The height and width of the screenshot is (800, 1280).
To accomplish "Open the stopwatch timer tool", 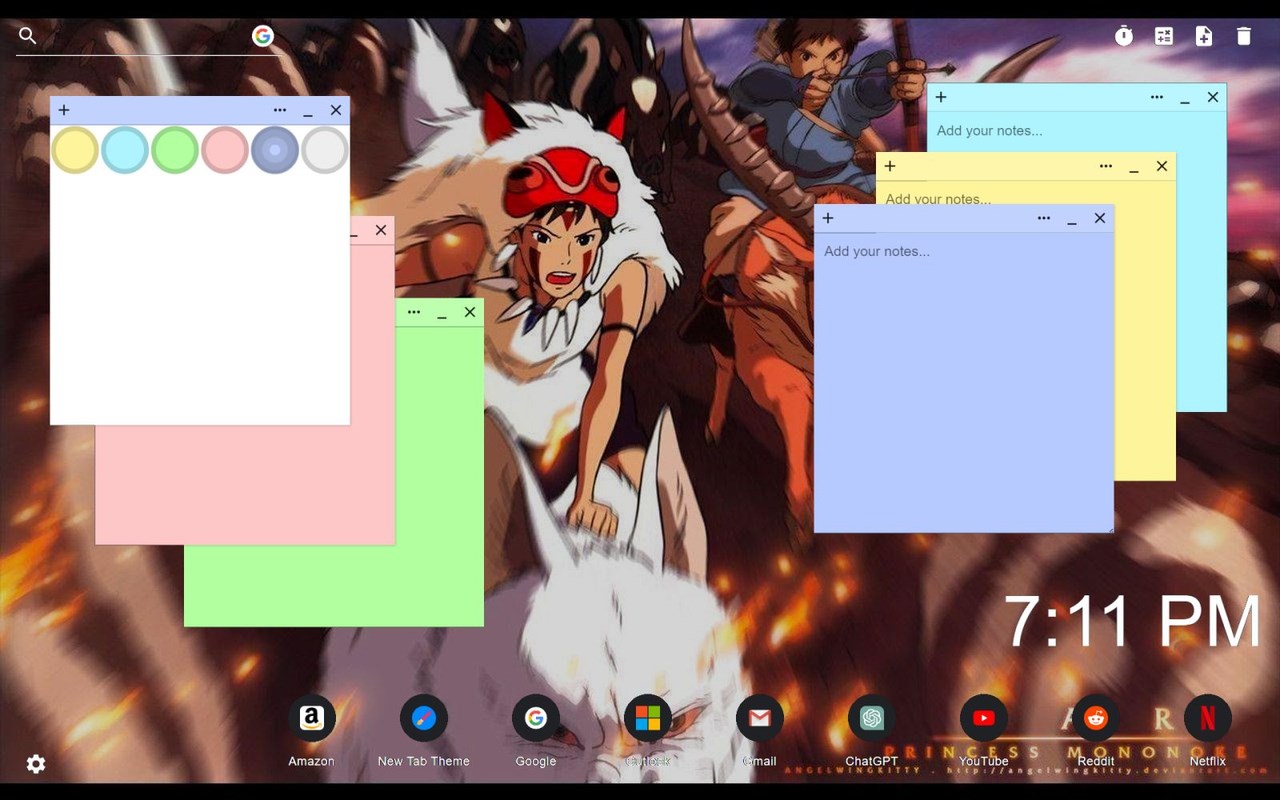I will click(1124, 36).
